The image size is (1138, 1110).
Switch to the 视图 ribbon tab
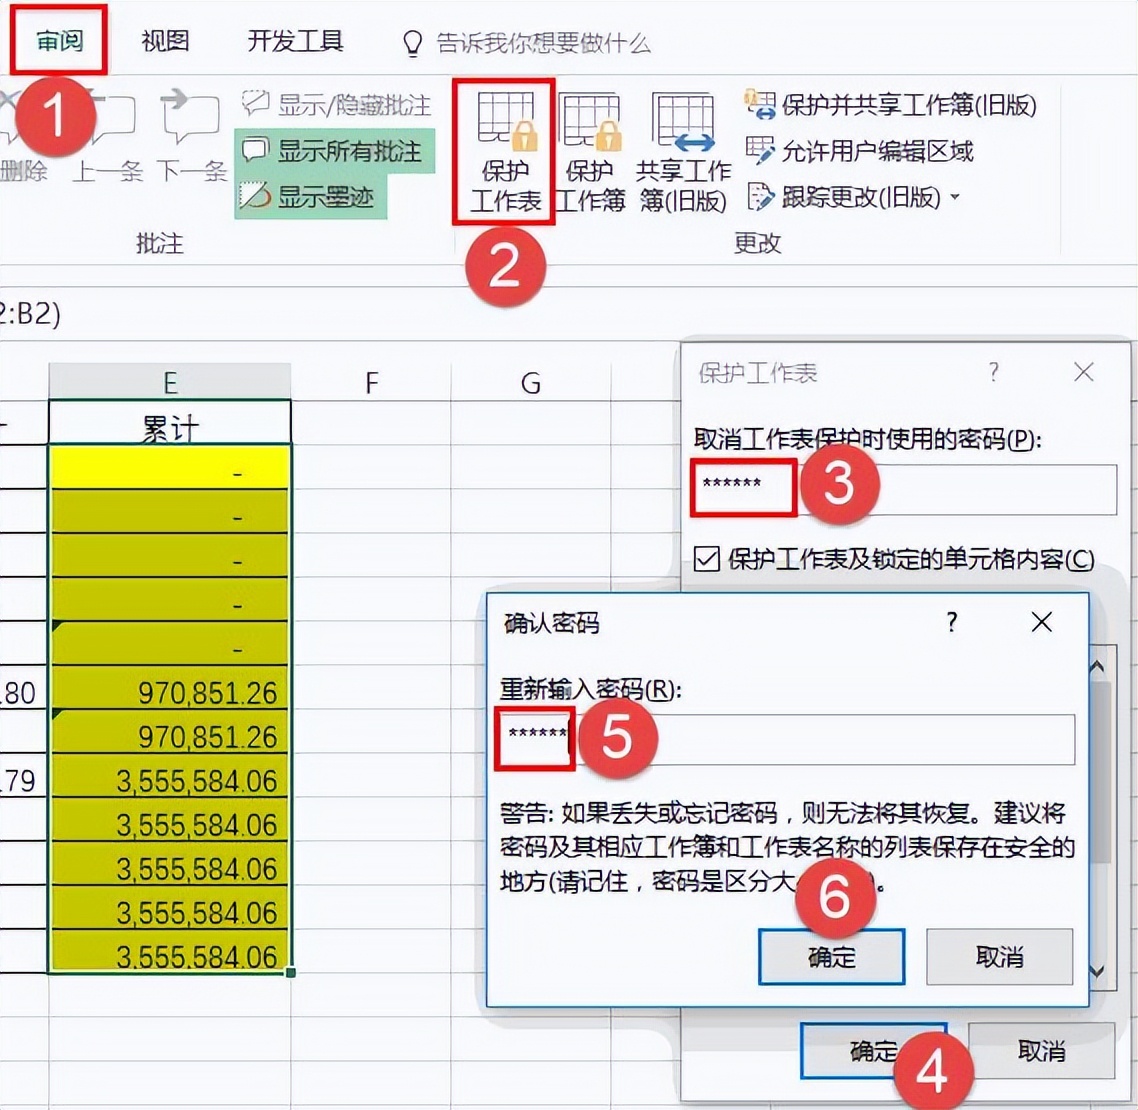point(165,42)
